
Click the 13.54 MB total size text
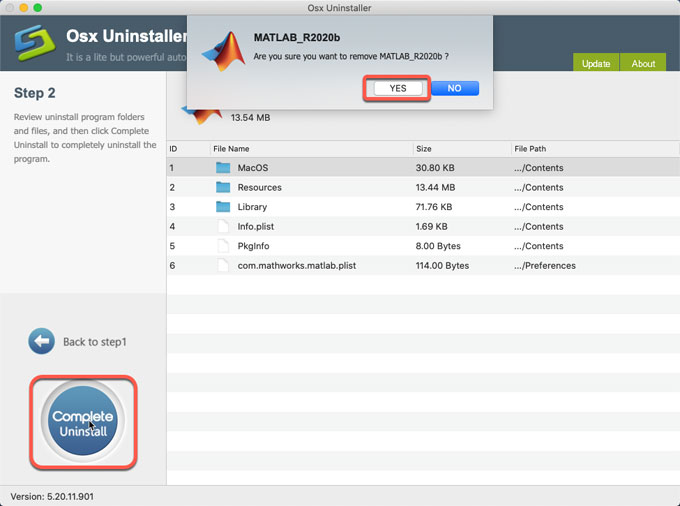pos(250,118)
